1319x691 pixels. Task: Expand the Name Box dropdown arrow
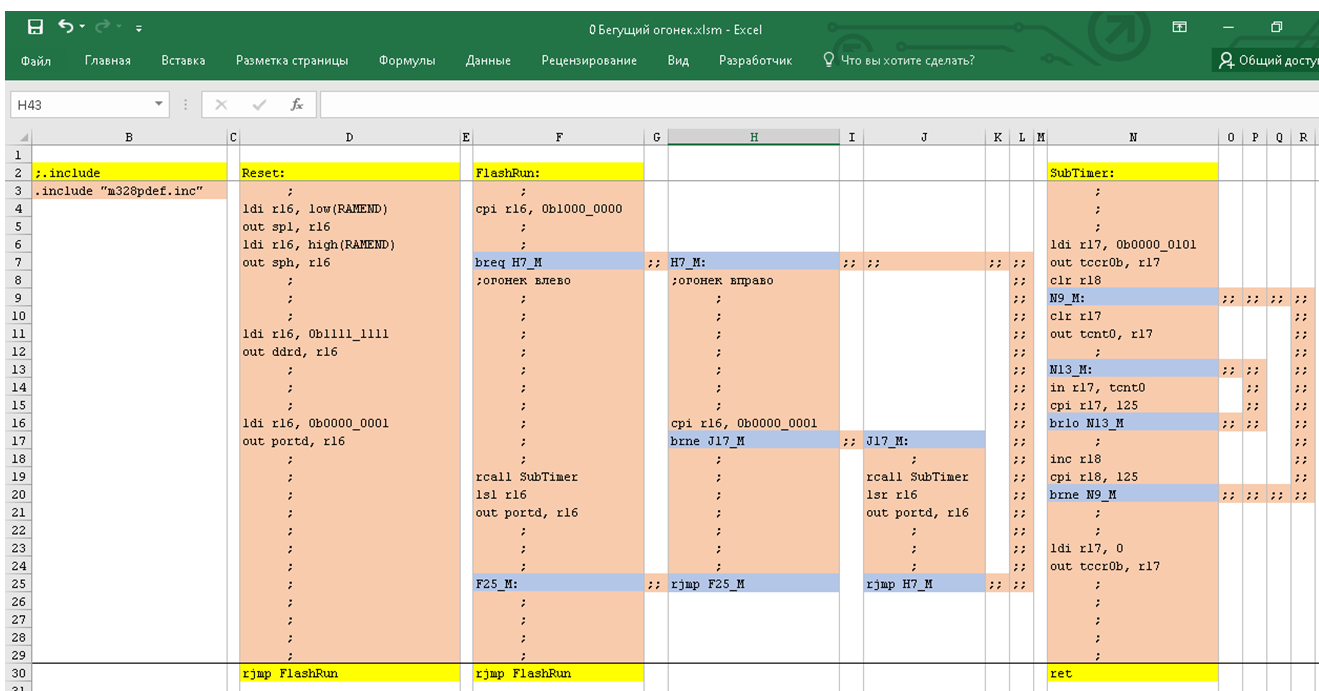point(159,104)
